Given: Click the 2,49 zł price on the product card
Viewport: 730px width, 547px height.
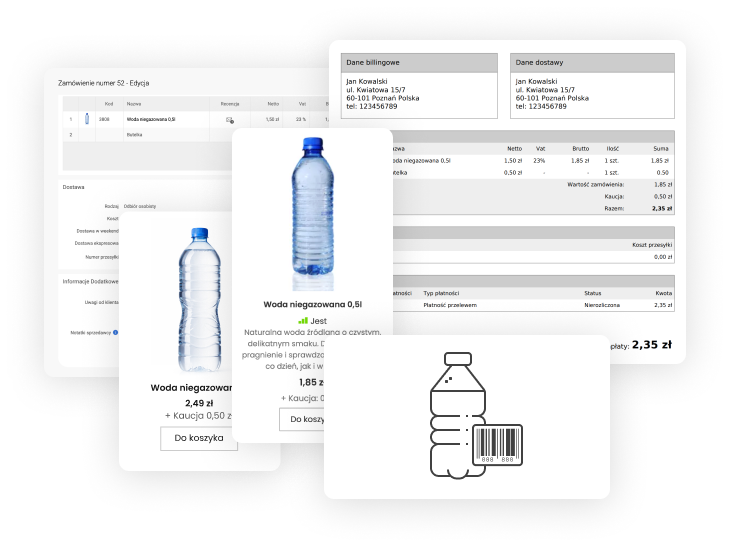Looking at the screenshot, I should point(199,403).
